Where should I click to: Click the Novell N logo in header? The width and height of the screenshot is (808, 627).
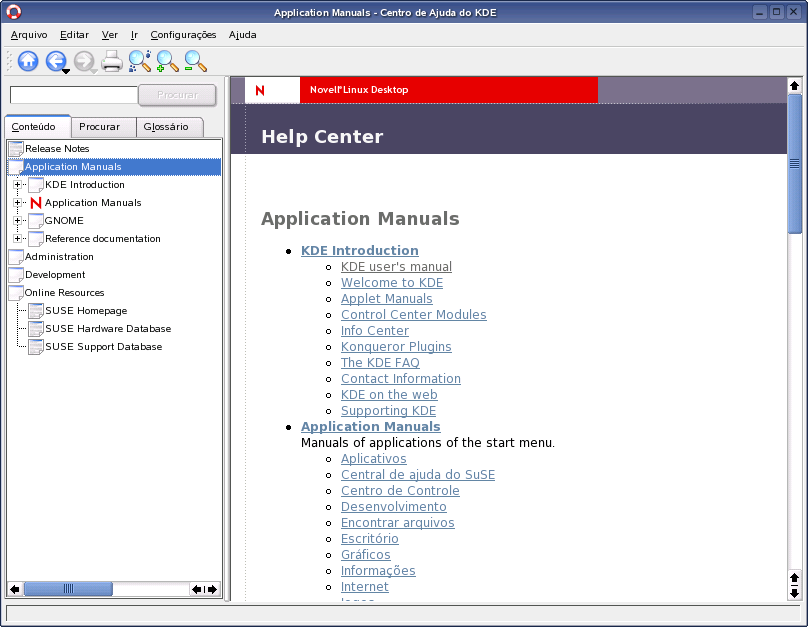point(260,90)
